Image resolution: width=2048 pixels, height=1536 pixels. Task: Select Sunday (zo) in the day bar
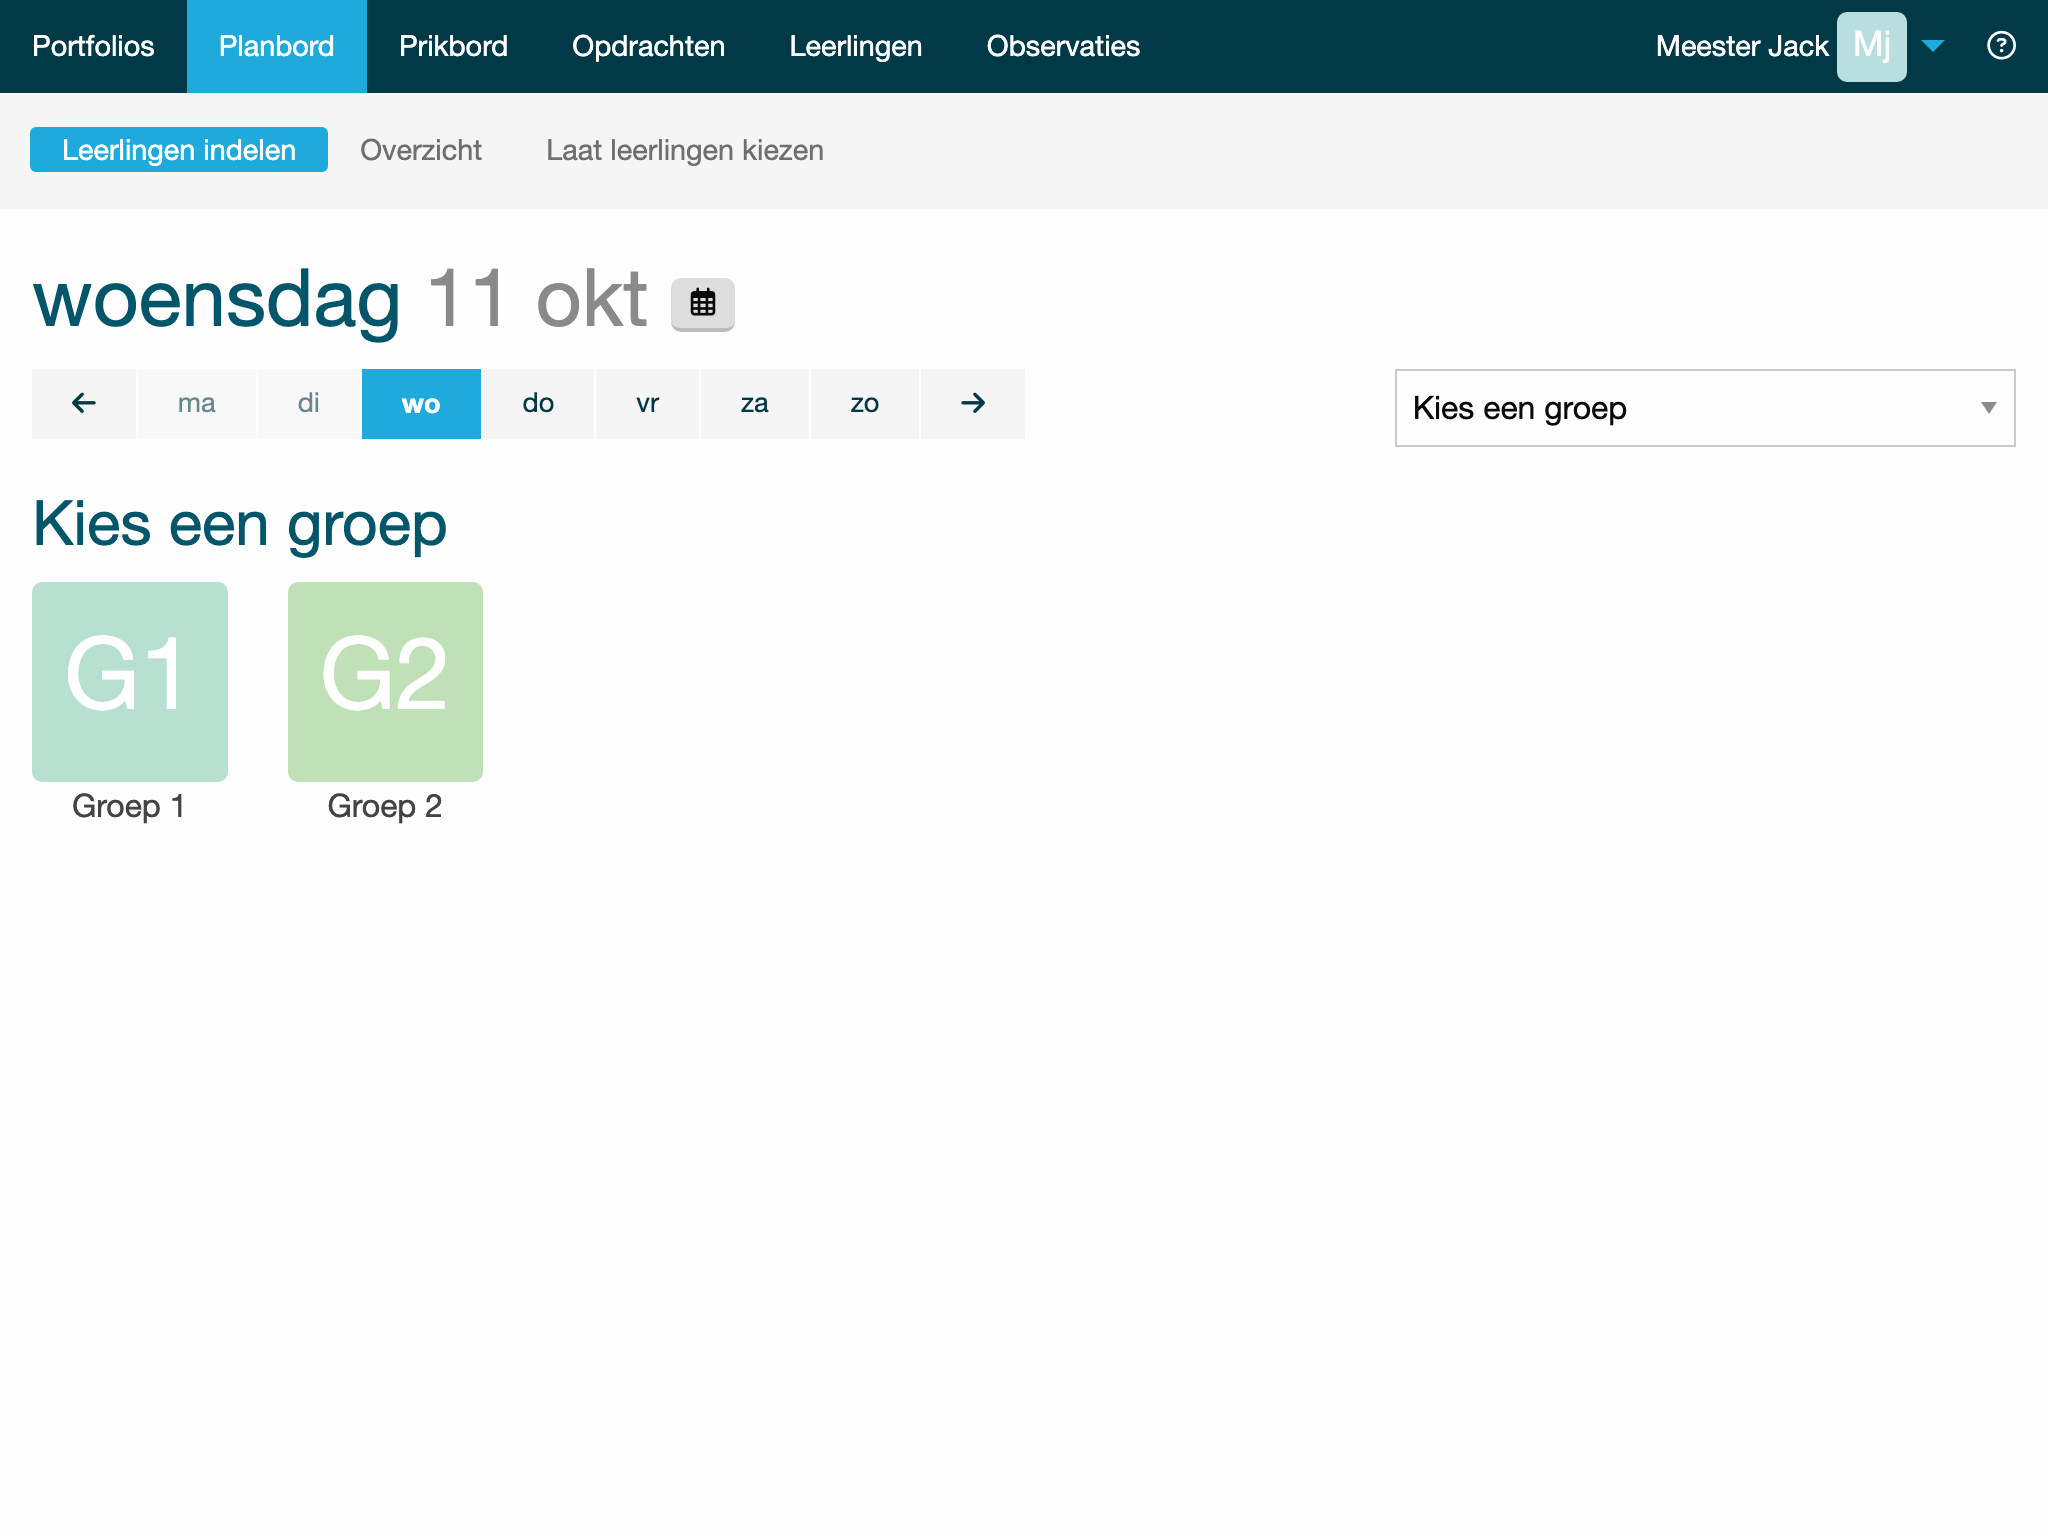pos(865,404)
